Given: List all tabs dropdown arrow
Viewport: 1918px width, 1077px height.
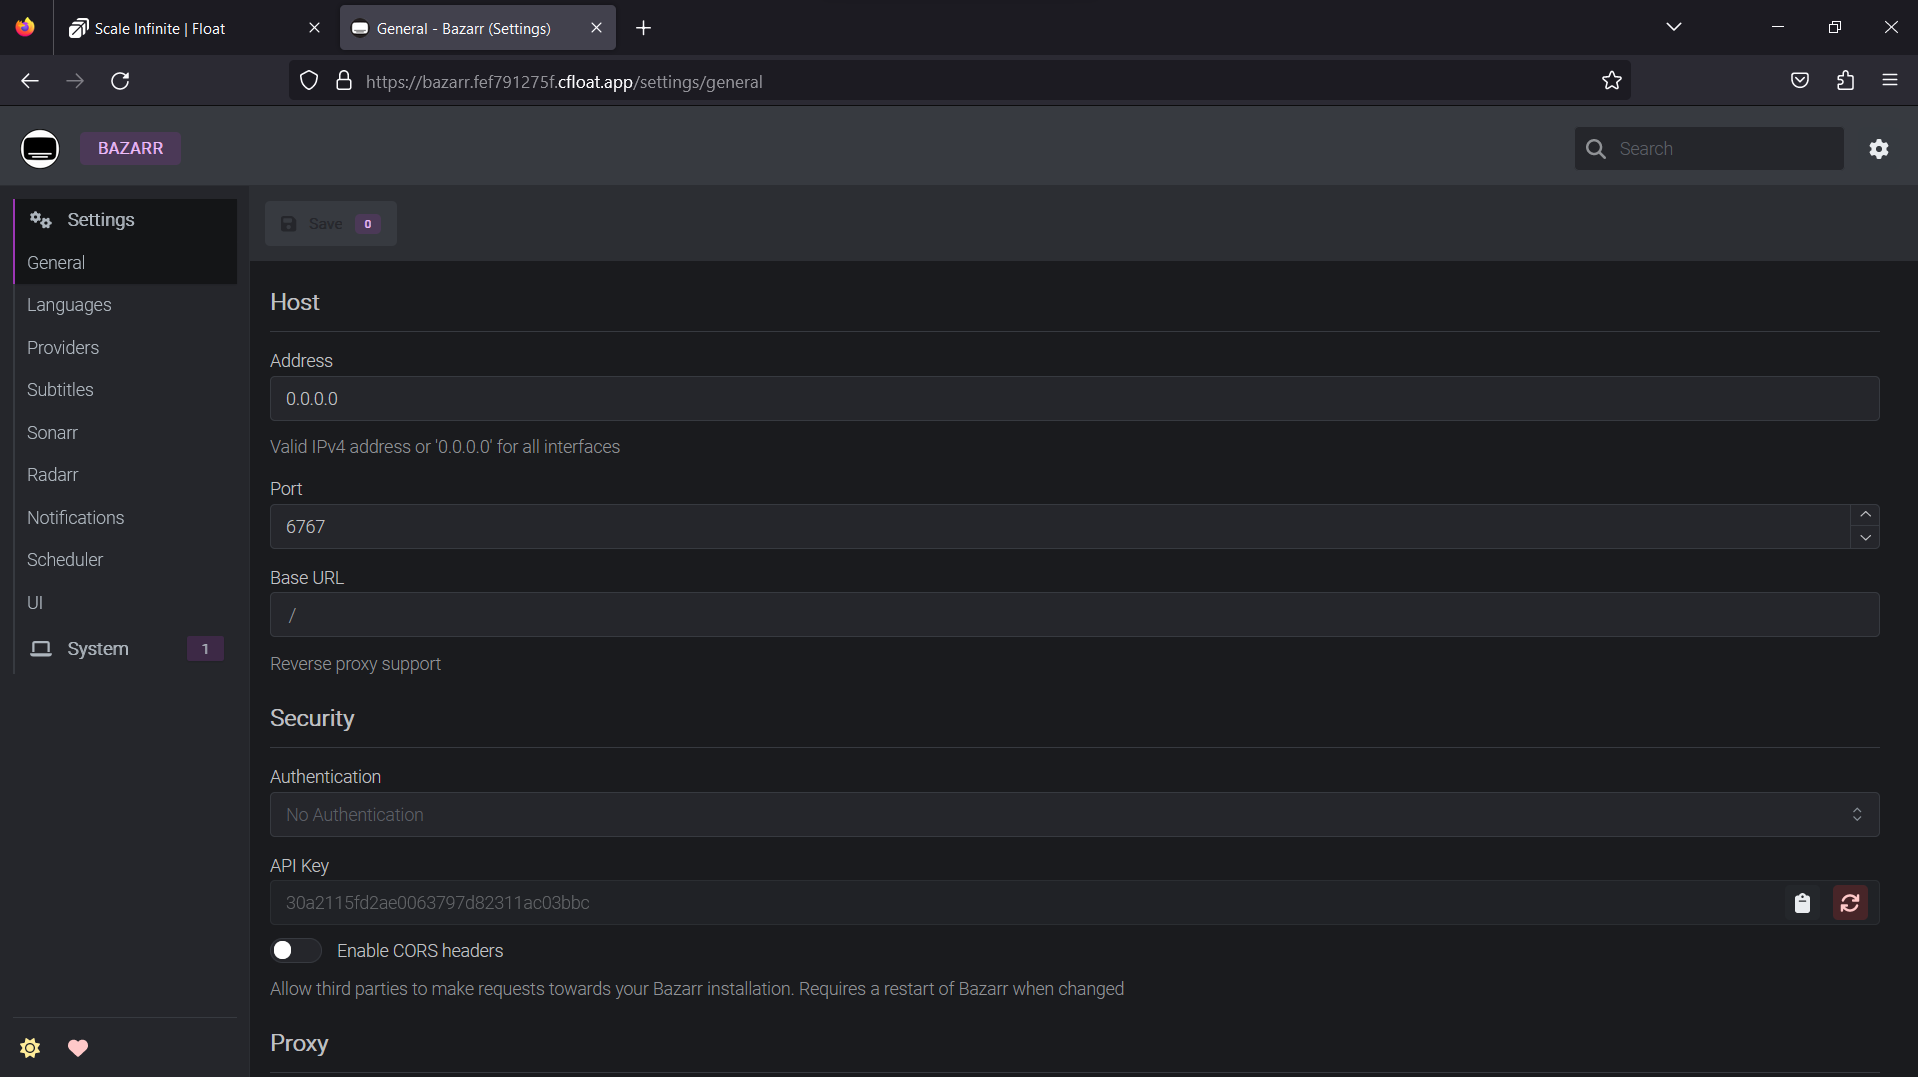Looking at the screenshot, I should [x=1674, y=27].
